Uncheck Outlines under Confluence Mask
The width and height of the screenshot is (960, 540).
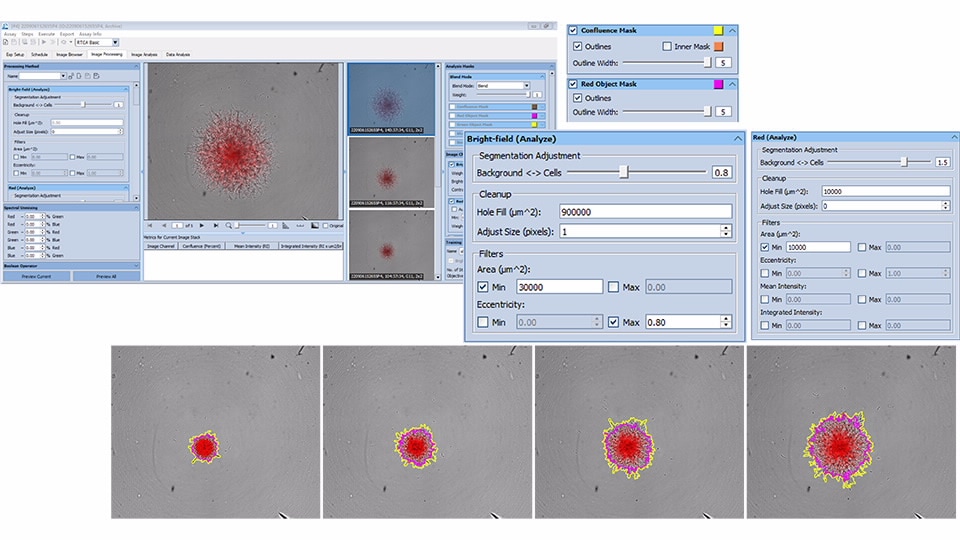tap(578, 47)
